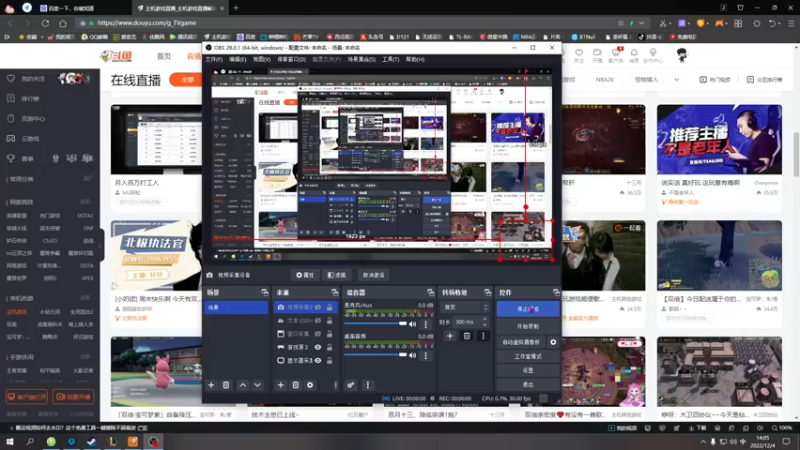Pop out the 控件 dock panel
The image size is (800, 450).
tap(556, 292)
